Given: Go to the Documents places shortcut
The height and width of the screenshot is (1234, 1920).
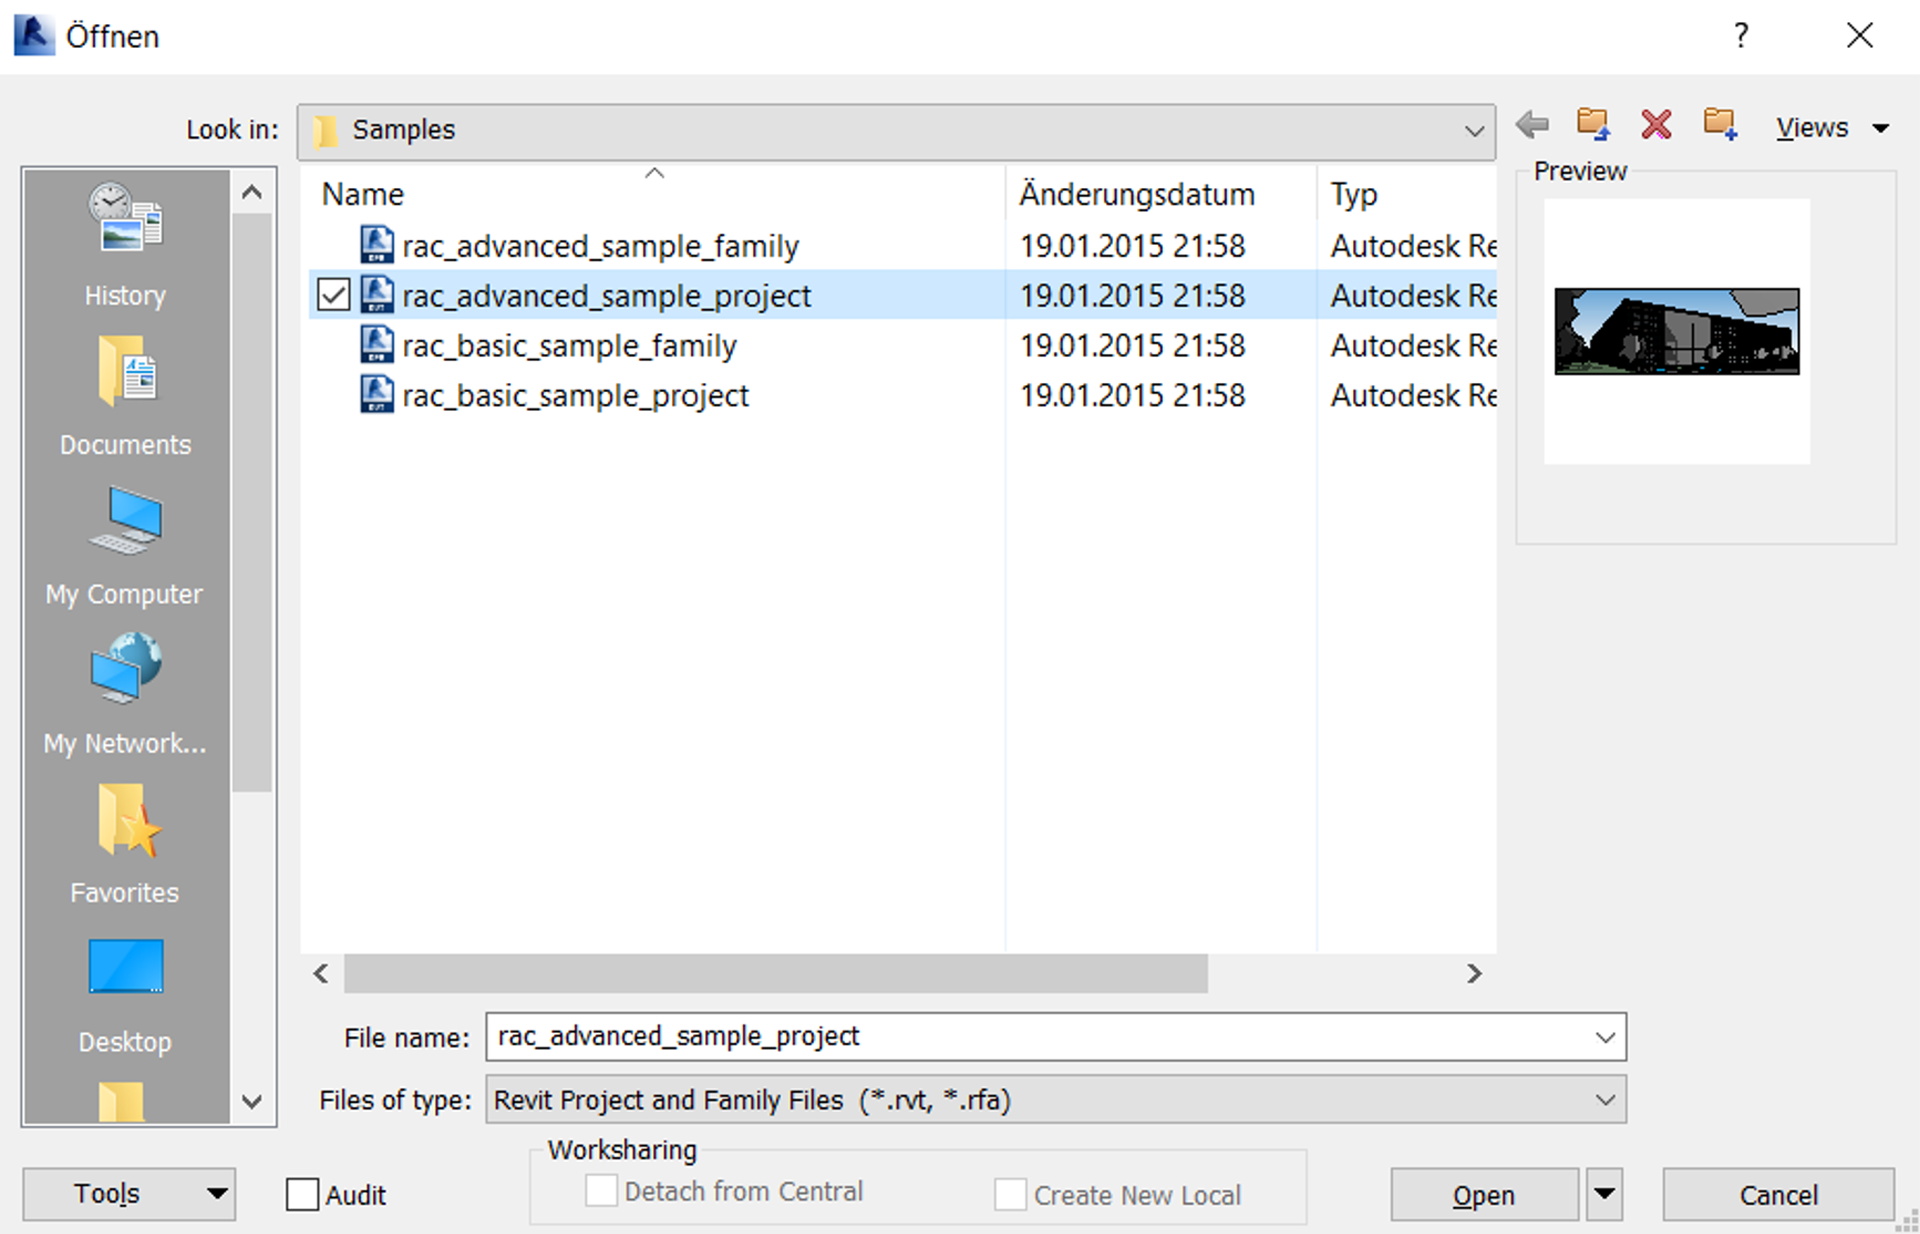Looking at the screenshot, I should click(x=125, y=396).
